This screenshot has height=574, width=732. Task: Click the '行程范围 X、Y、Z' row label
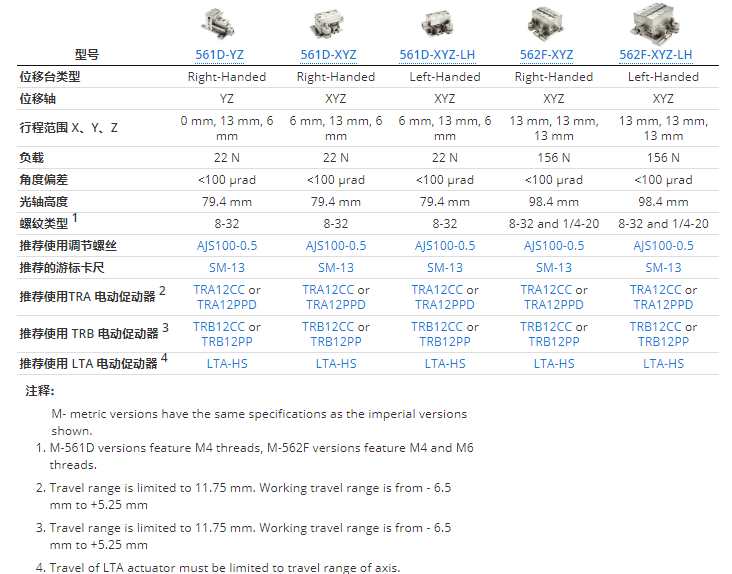click(x=68, y=128)
